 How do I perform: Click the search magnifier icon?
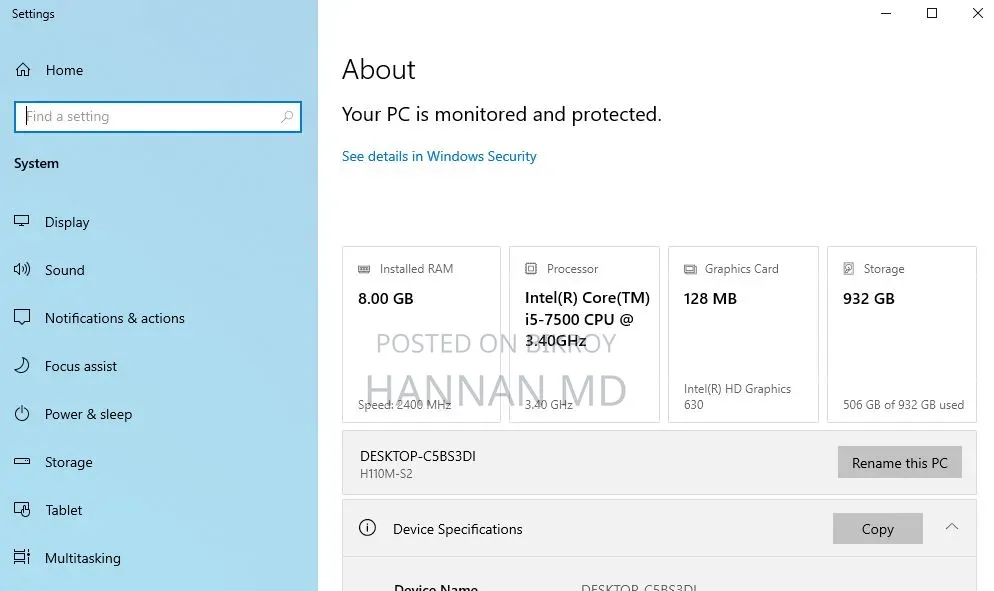287,117
